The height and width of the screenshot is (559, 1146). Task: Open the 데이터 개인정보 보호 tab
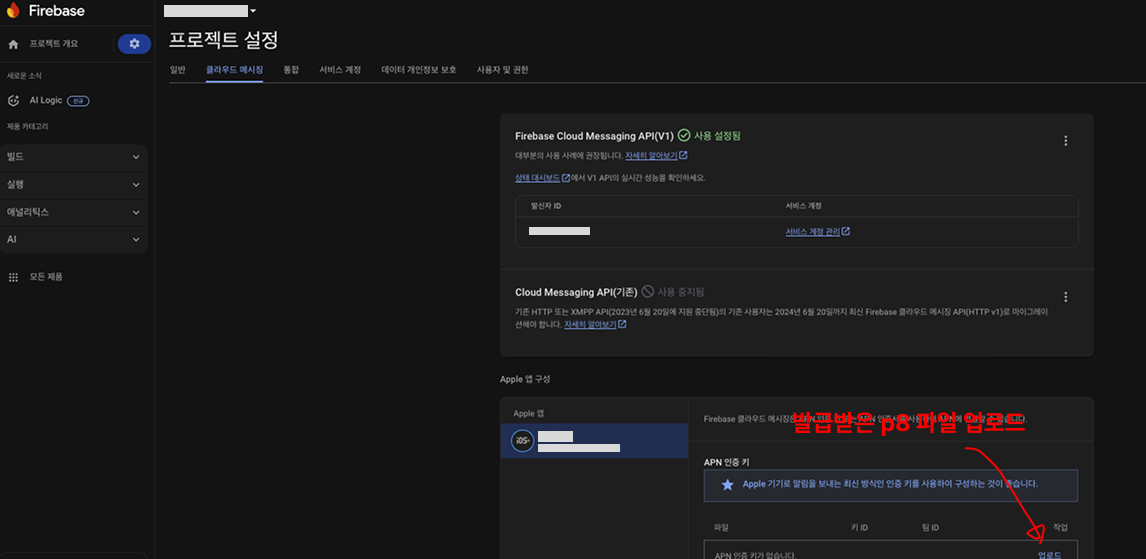419,70
